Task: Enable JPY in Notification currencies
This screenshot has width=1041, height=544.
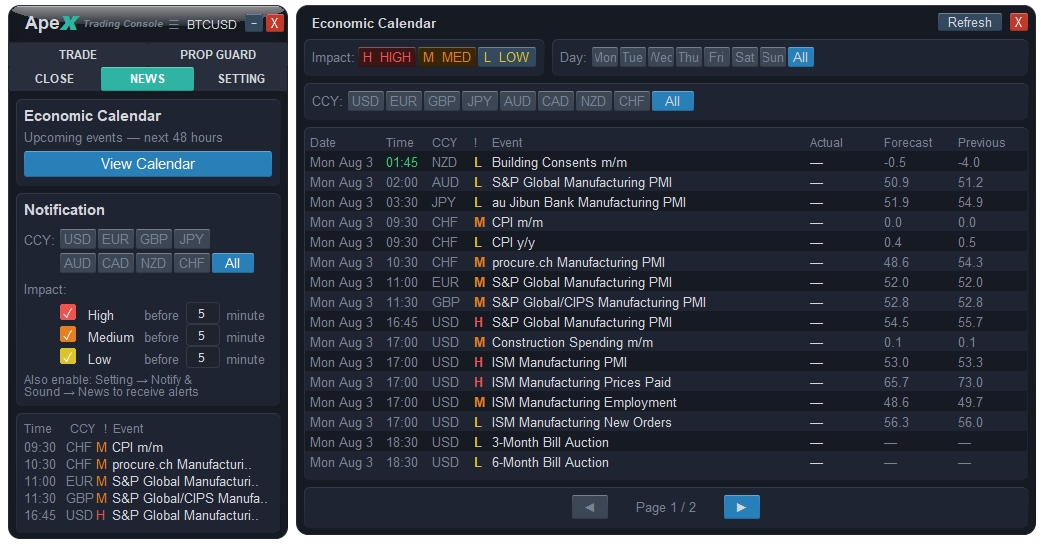Action: 191,239
